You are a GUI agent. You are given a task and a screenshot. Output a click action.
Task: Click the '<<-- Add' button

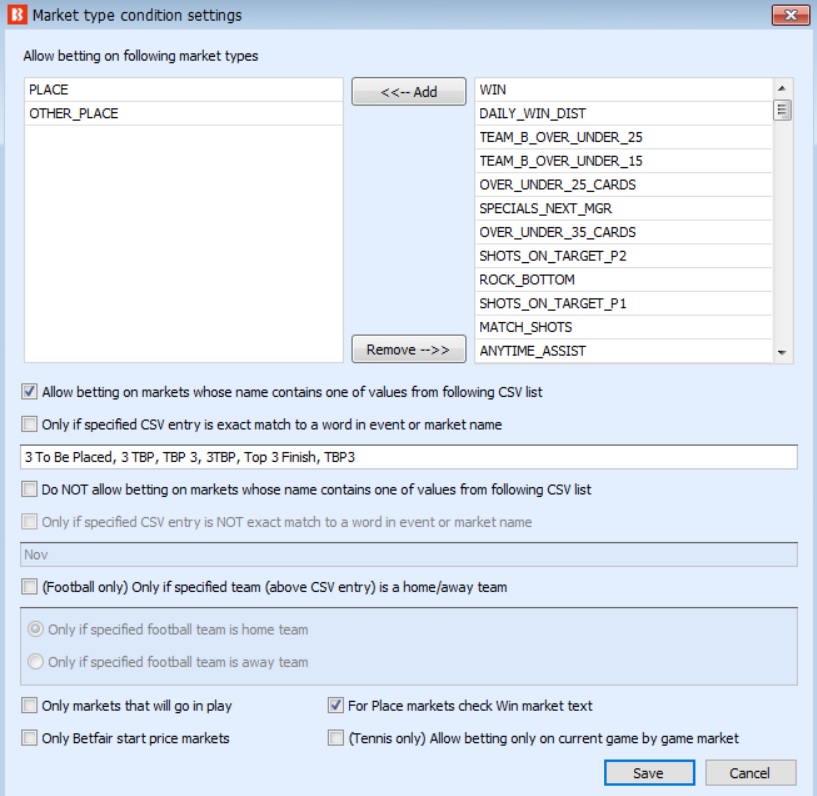408,92
